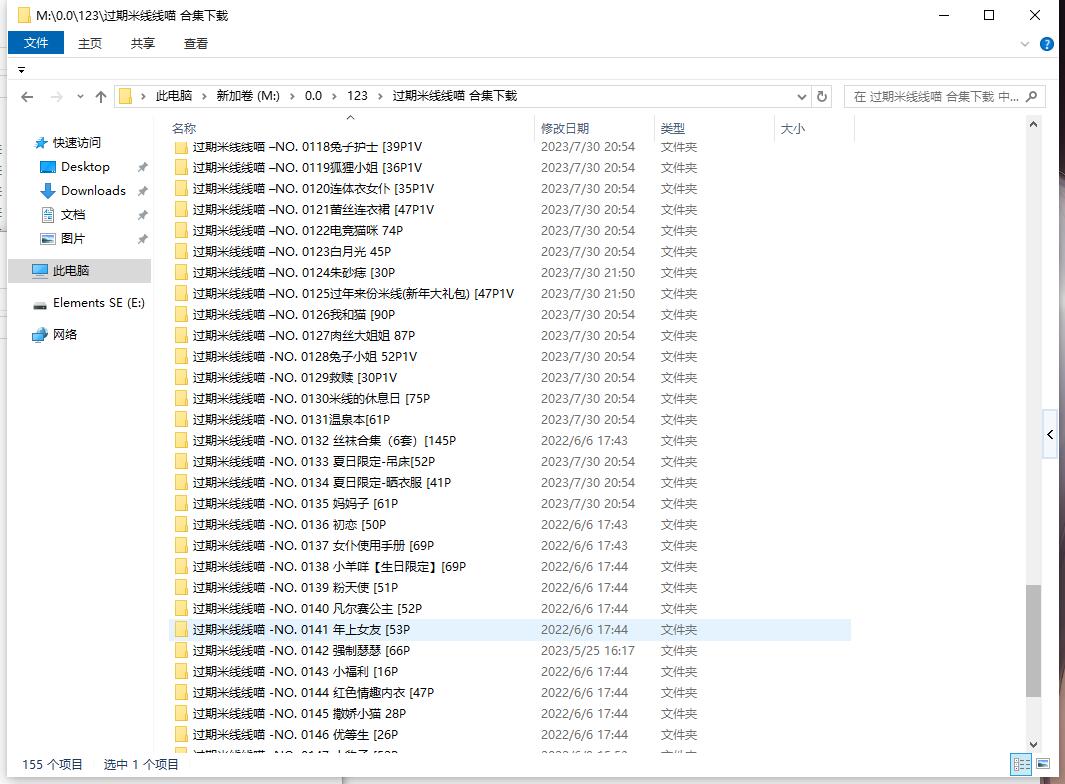Screen dimensions: 1065x784
Task: Open the Quick Access Toolbar dropdown arrow
Action: pos(22,70)
